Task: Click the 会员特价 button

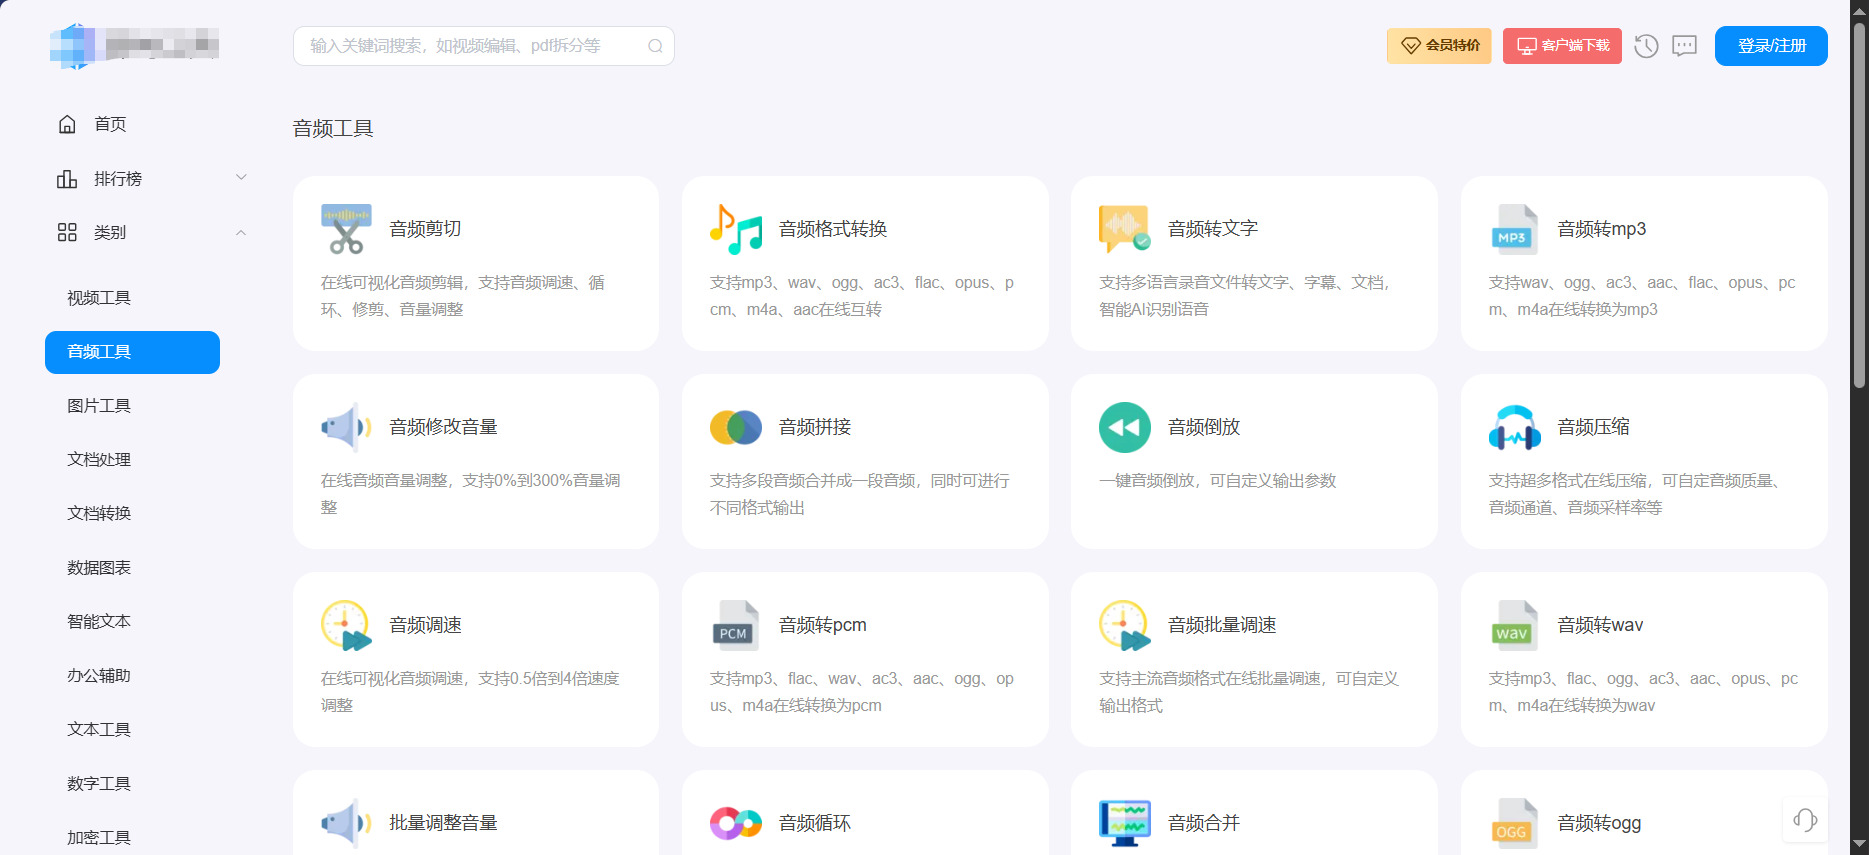Action: pyautogui.click(x=1439, y=46)
